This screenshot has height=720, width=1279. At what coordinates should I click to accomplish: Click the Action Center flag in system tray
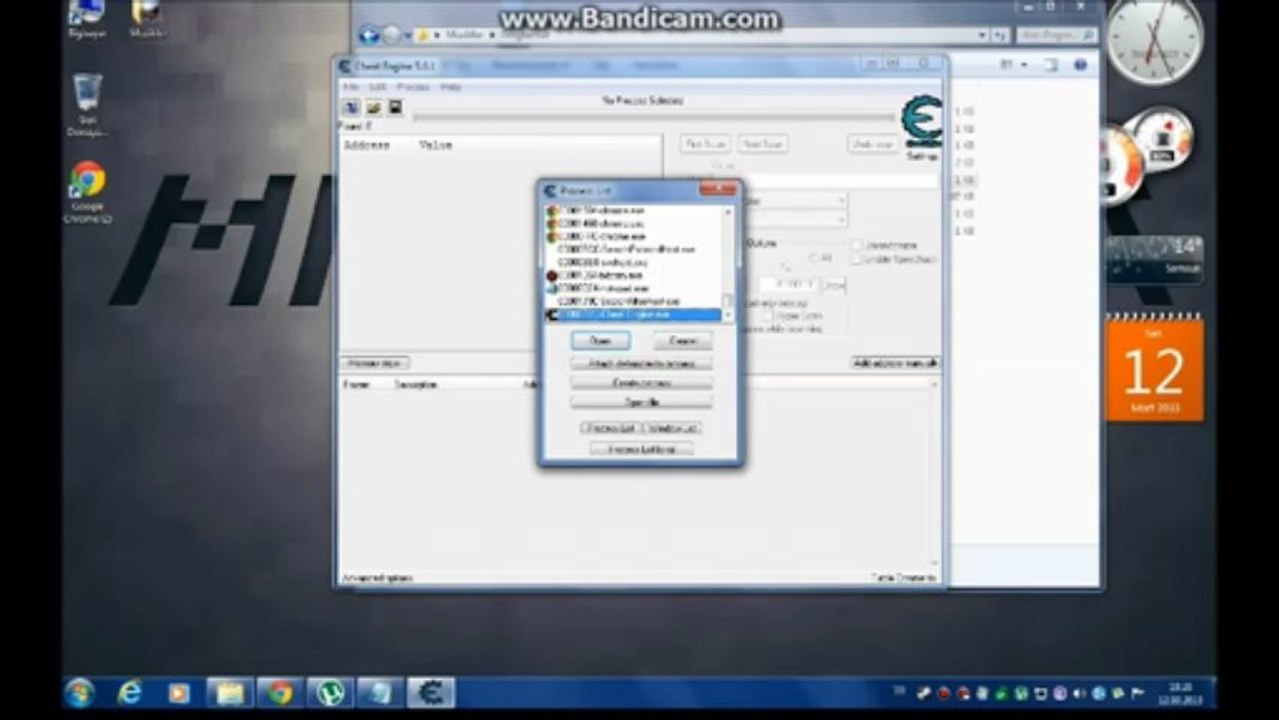(1137, 692)
